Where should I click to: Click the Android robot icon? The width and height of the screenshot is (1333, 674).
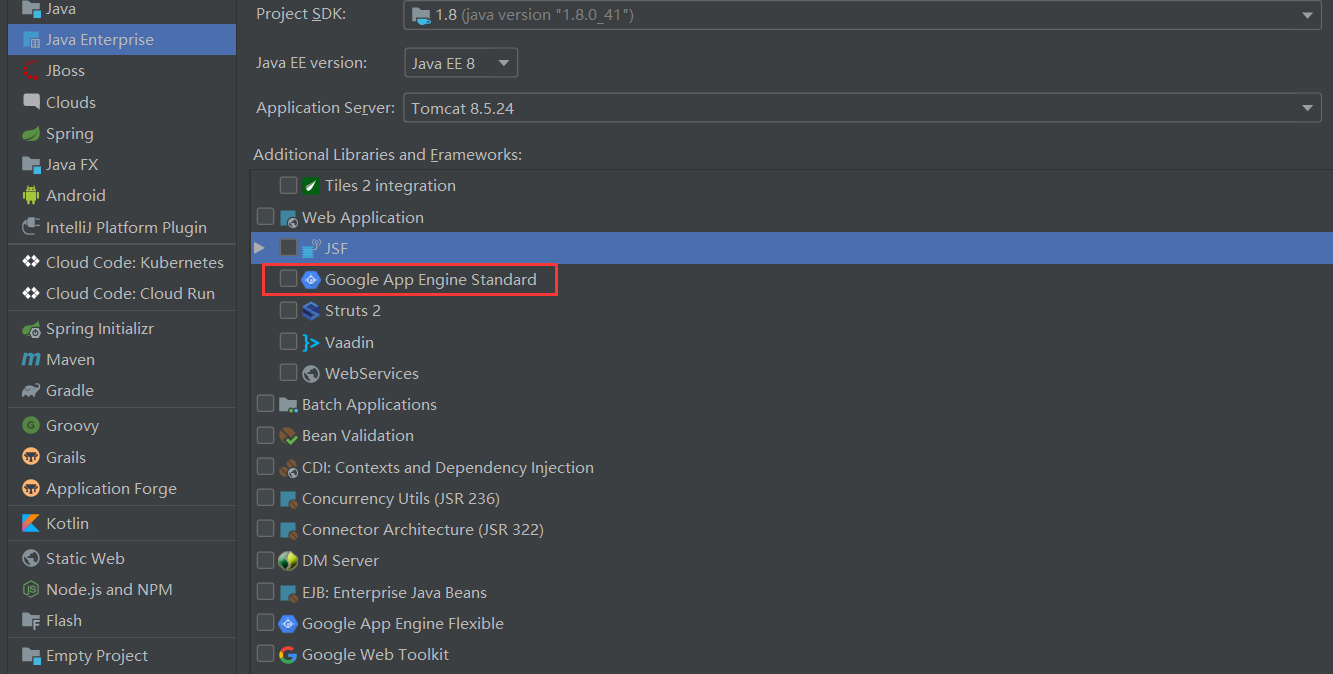[x=31, y=196]
